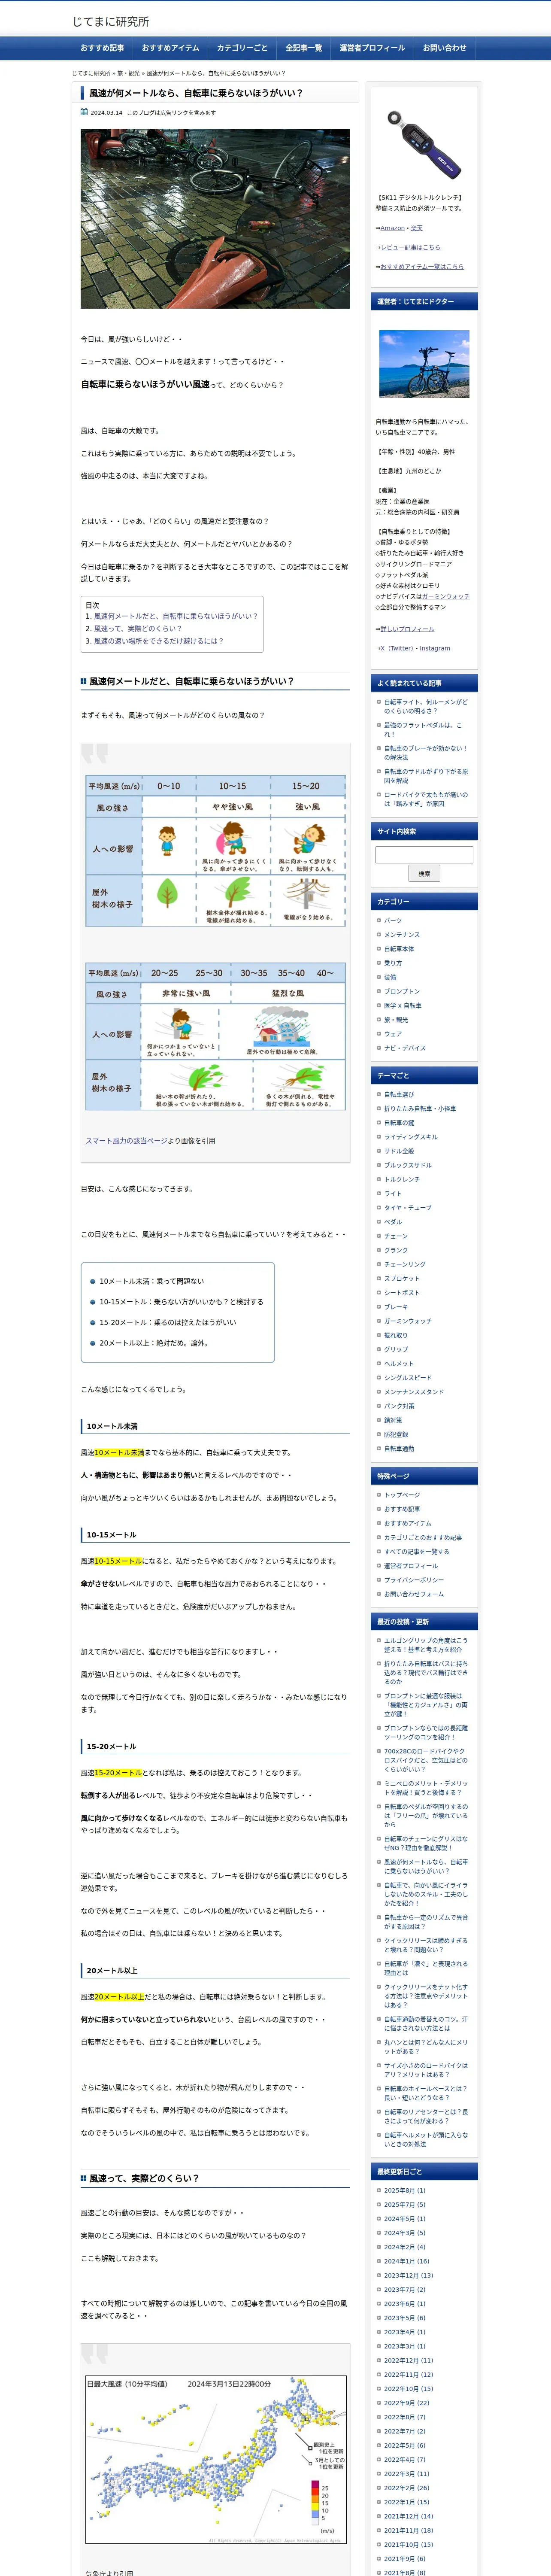Open popular article 最強のフラットペダルは
This screenshot has width=551, height=2576.
pos(423,729)
